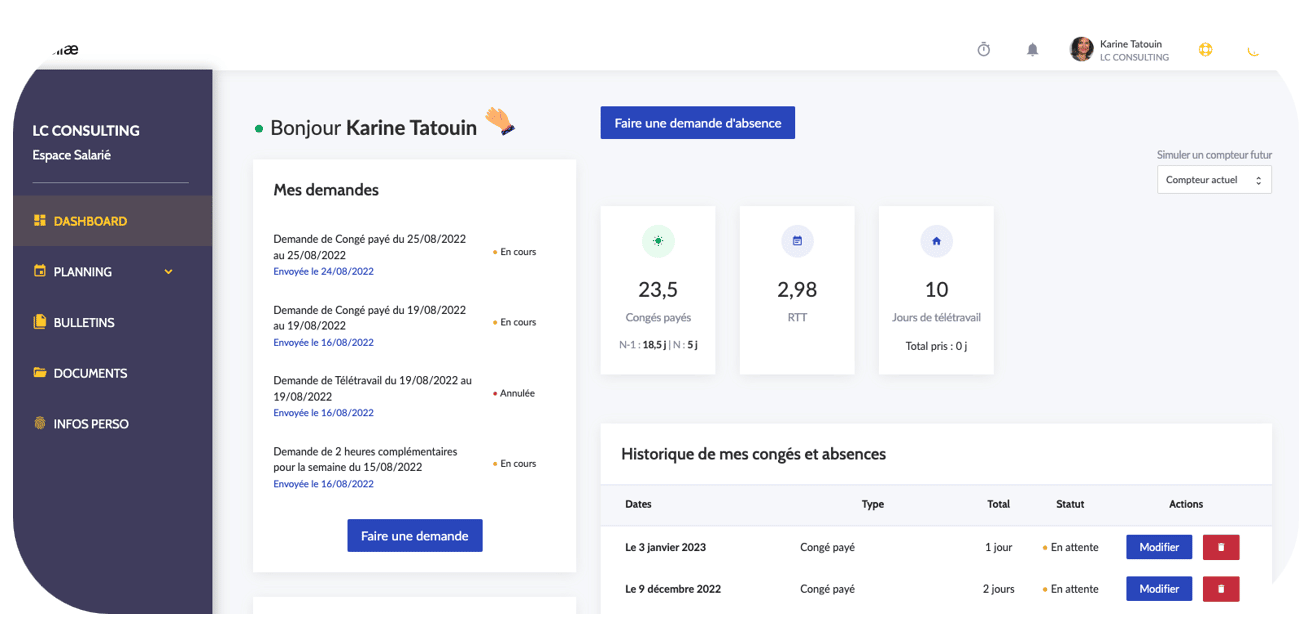Open help via the yellow lifebuoy icon

(x=1205, y=50)
